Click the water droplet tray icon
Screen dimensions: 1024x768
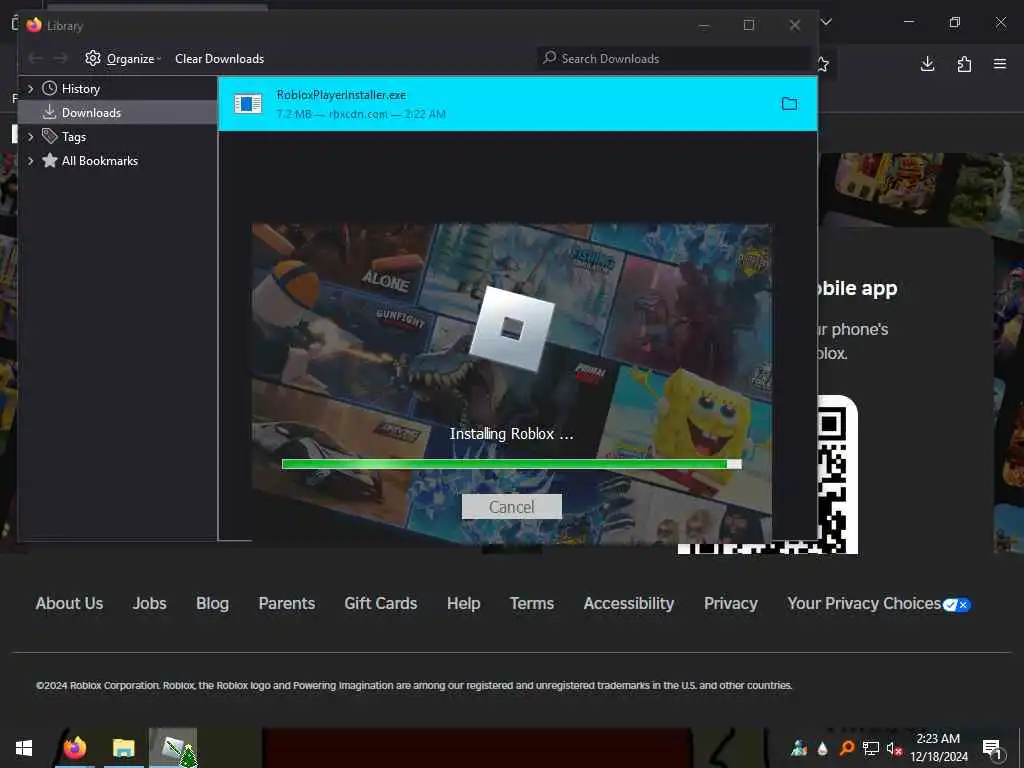pyautogui.click(x=822, y=749)
